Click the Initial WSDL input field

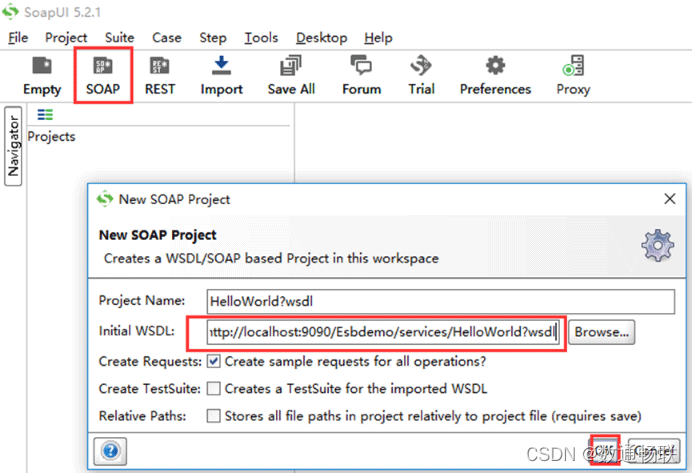383,332
